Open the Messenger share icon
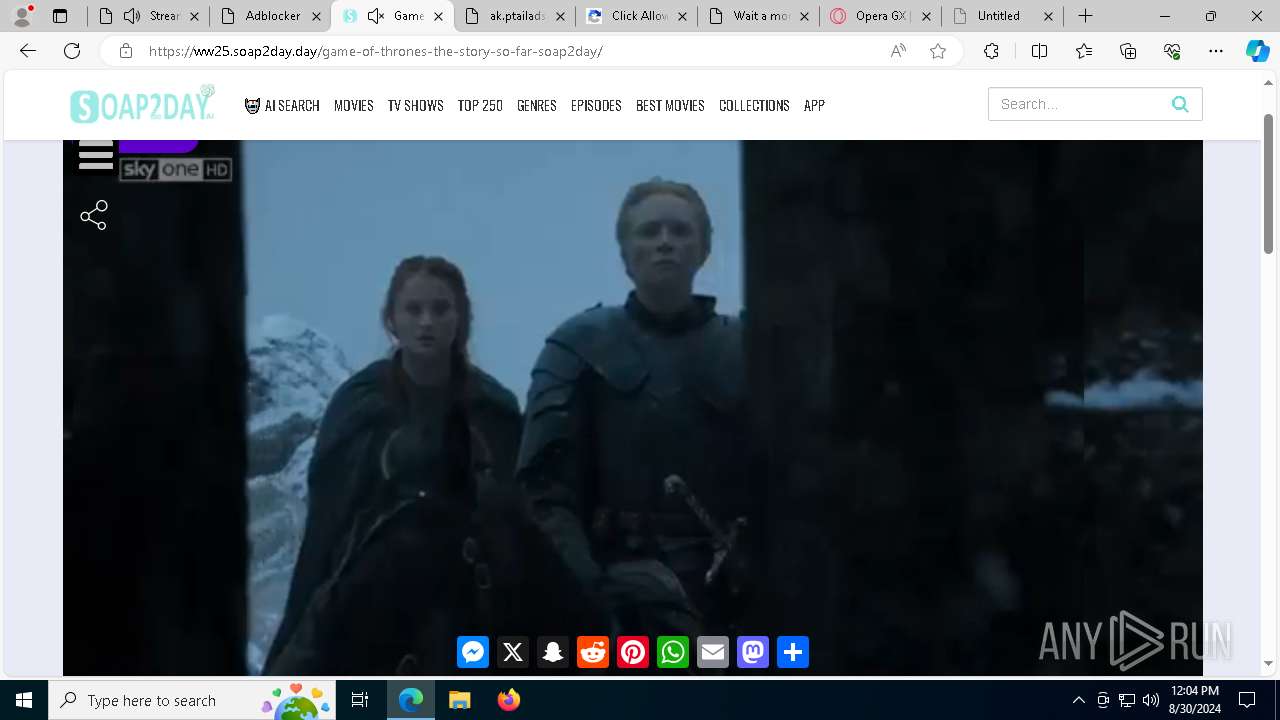 473,652
